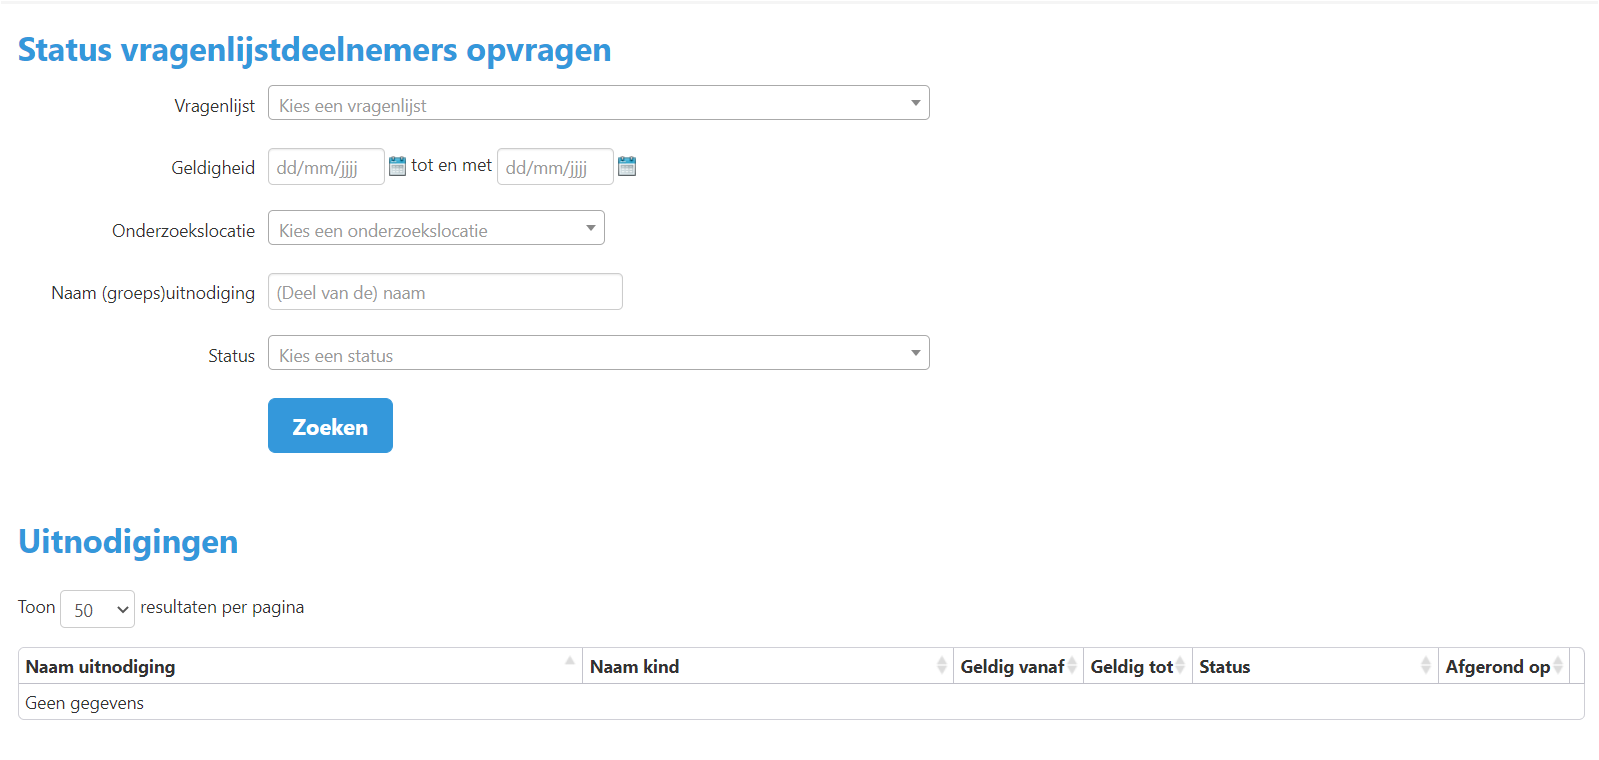1599x760 pixels.
Task: Click sort arrows in Naam kind column
Action: tap(941, 666)
